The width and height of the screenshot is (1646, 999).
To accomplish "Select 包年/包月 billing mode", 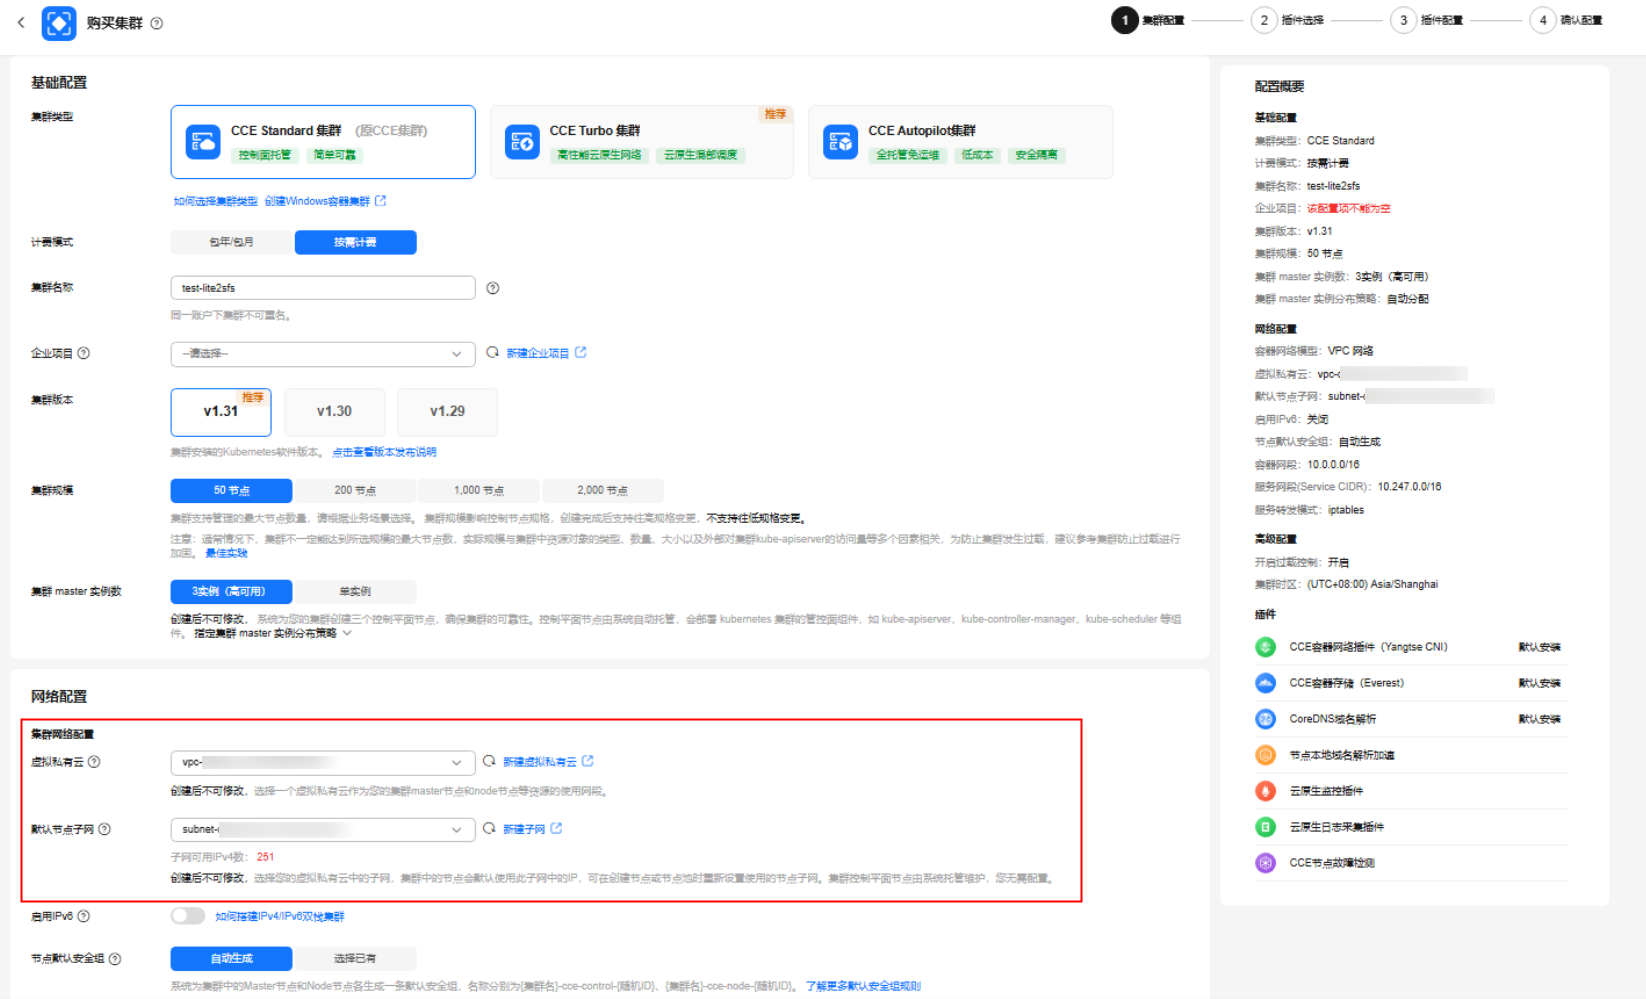I will 232,242.
